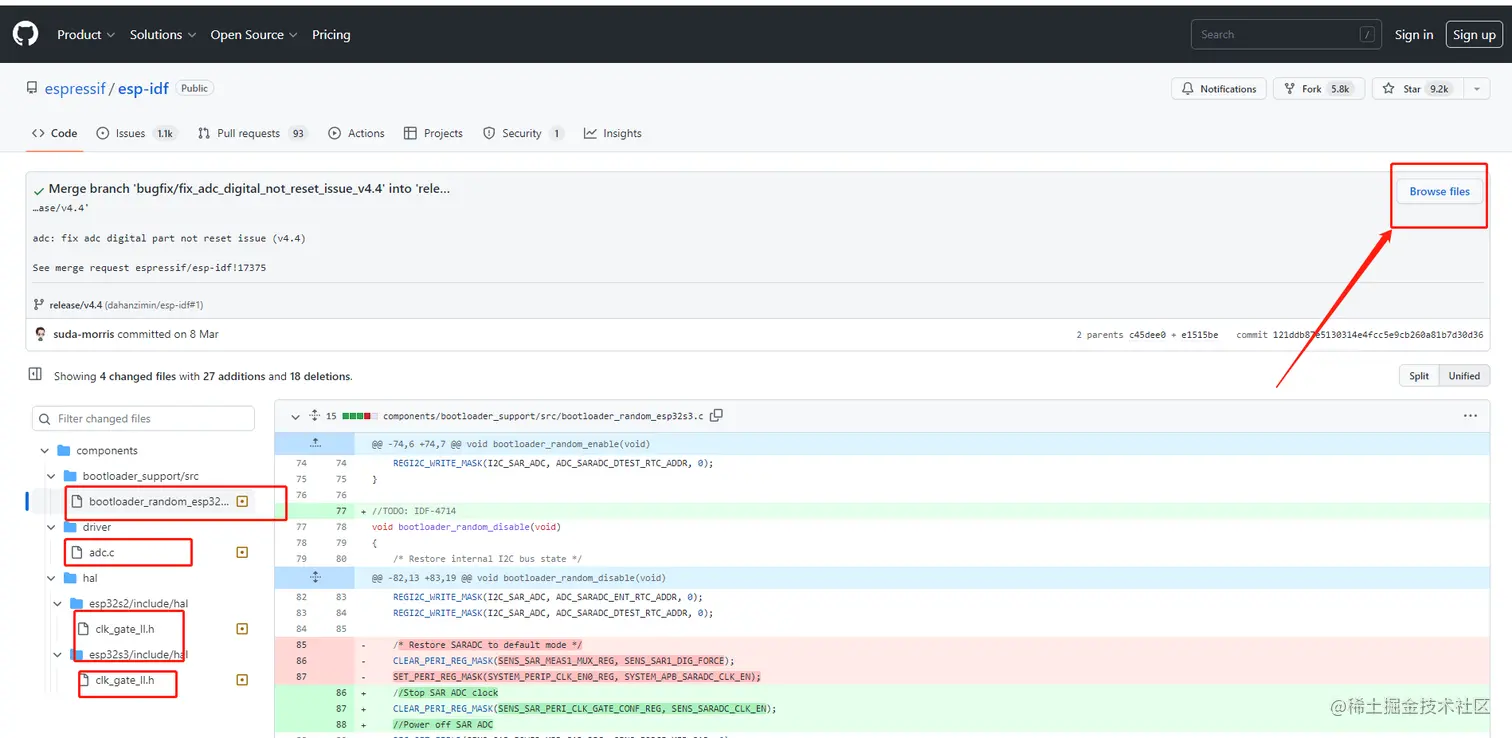Open the Actions tab
This screenshot has height=738, width=1512.
(x=356, y=133)
